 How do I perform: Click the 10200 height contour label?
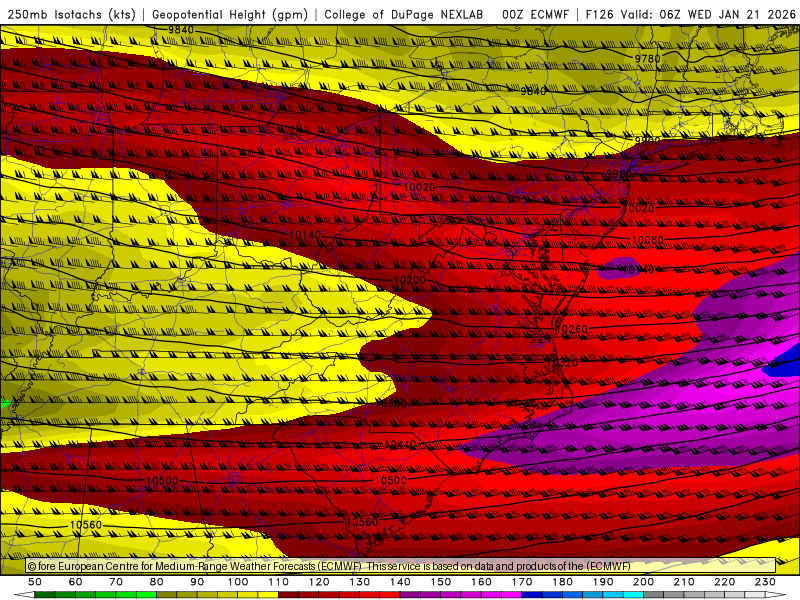[x=410, y=280]
